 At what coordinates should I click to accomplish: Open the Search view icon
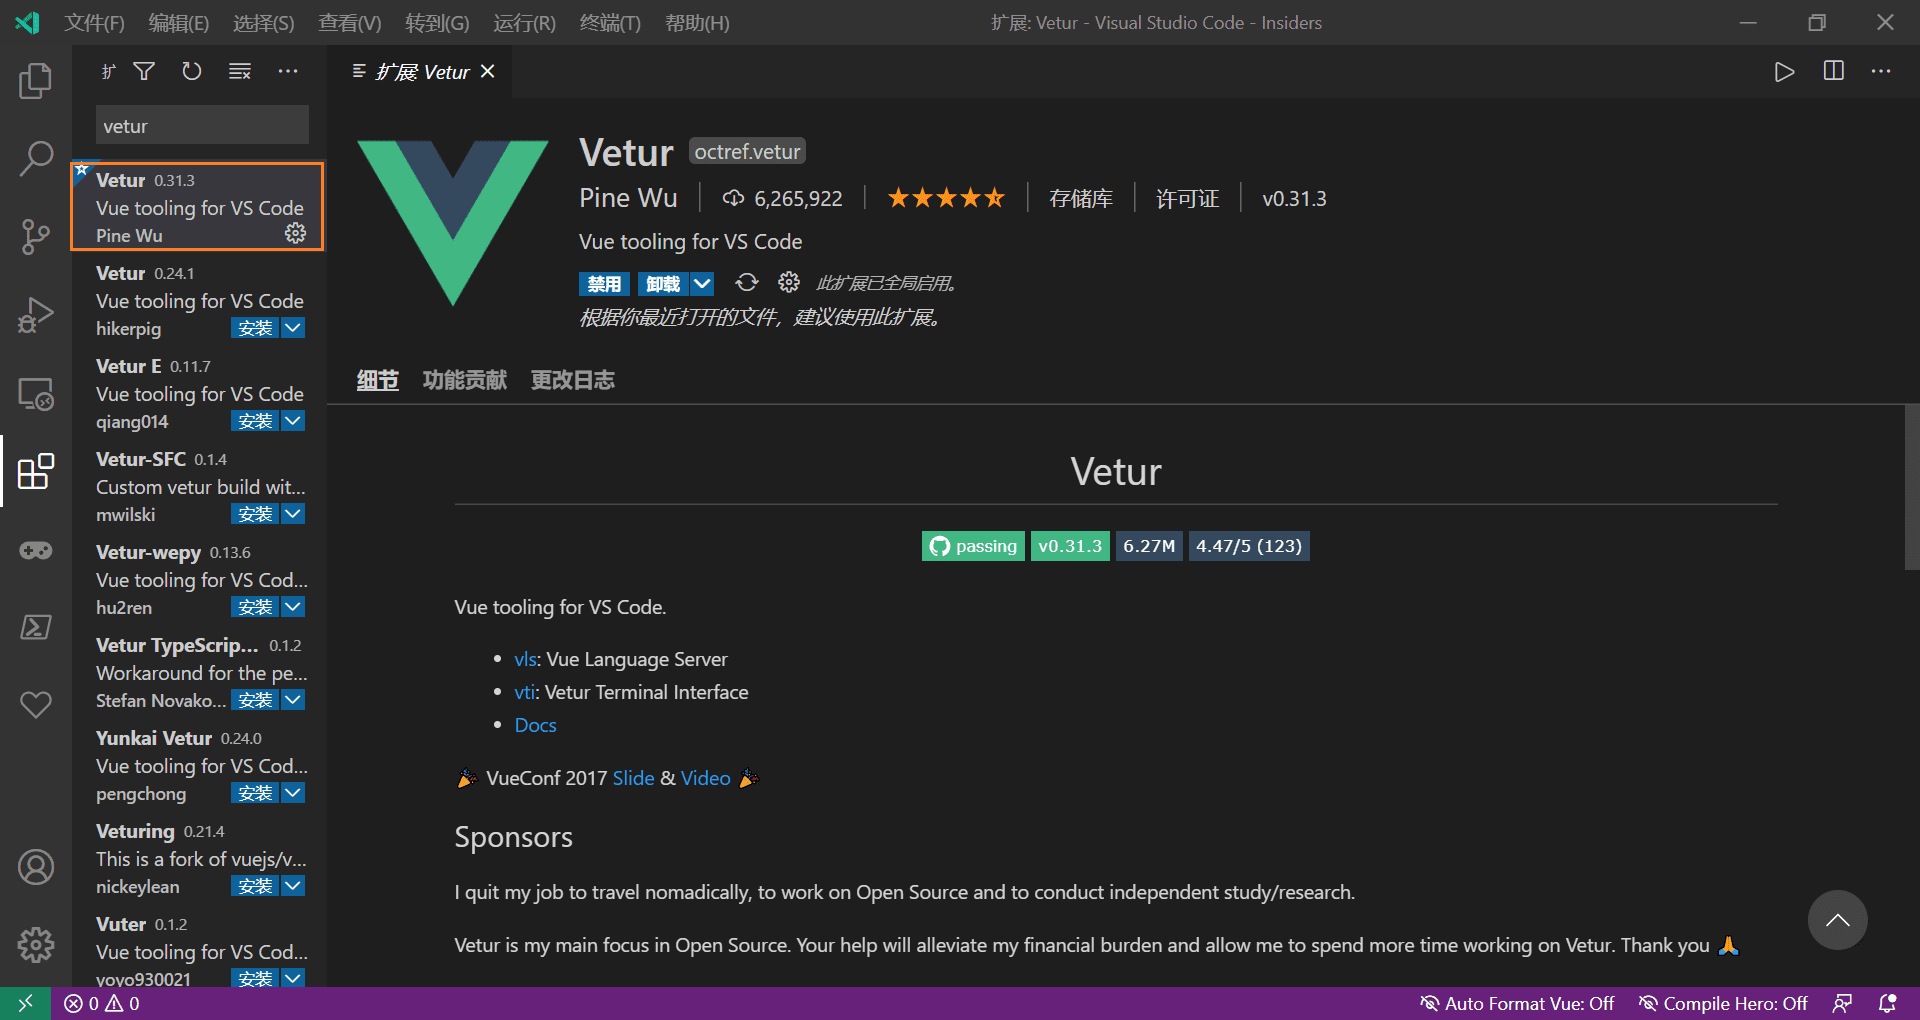(x=36, y=158)
